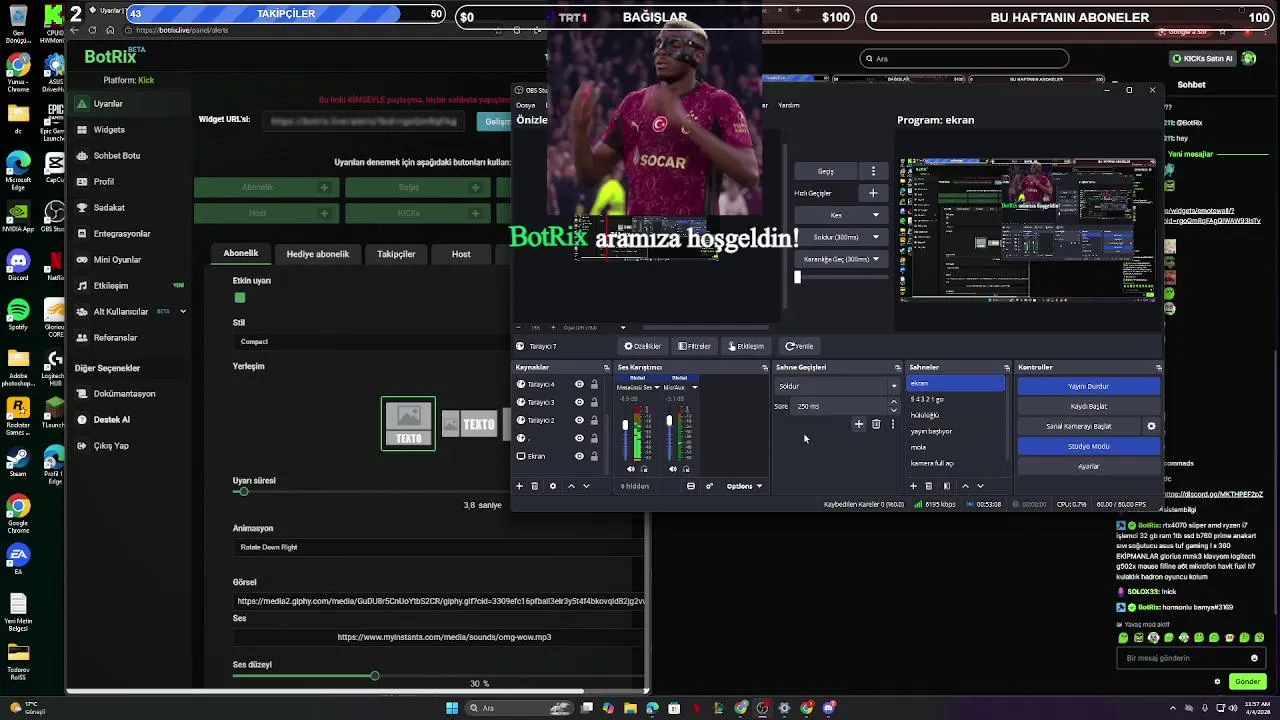Image resolution: width=1280 pixels, height=720 pixels.
Task: Remove selected source in OBS Kaynaklar panel
Action: (535, 486)
